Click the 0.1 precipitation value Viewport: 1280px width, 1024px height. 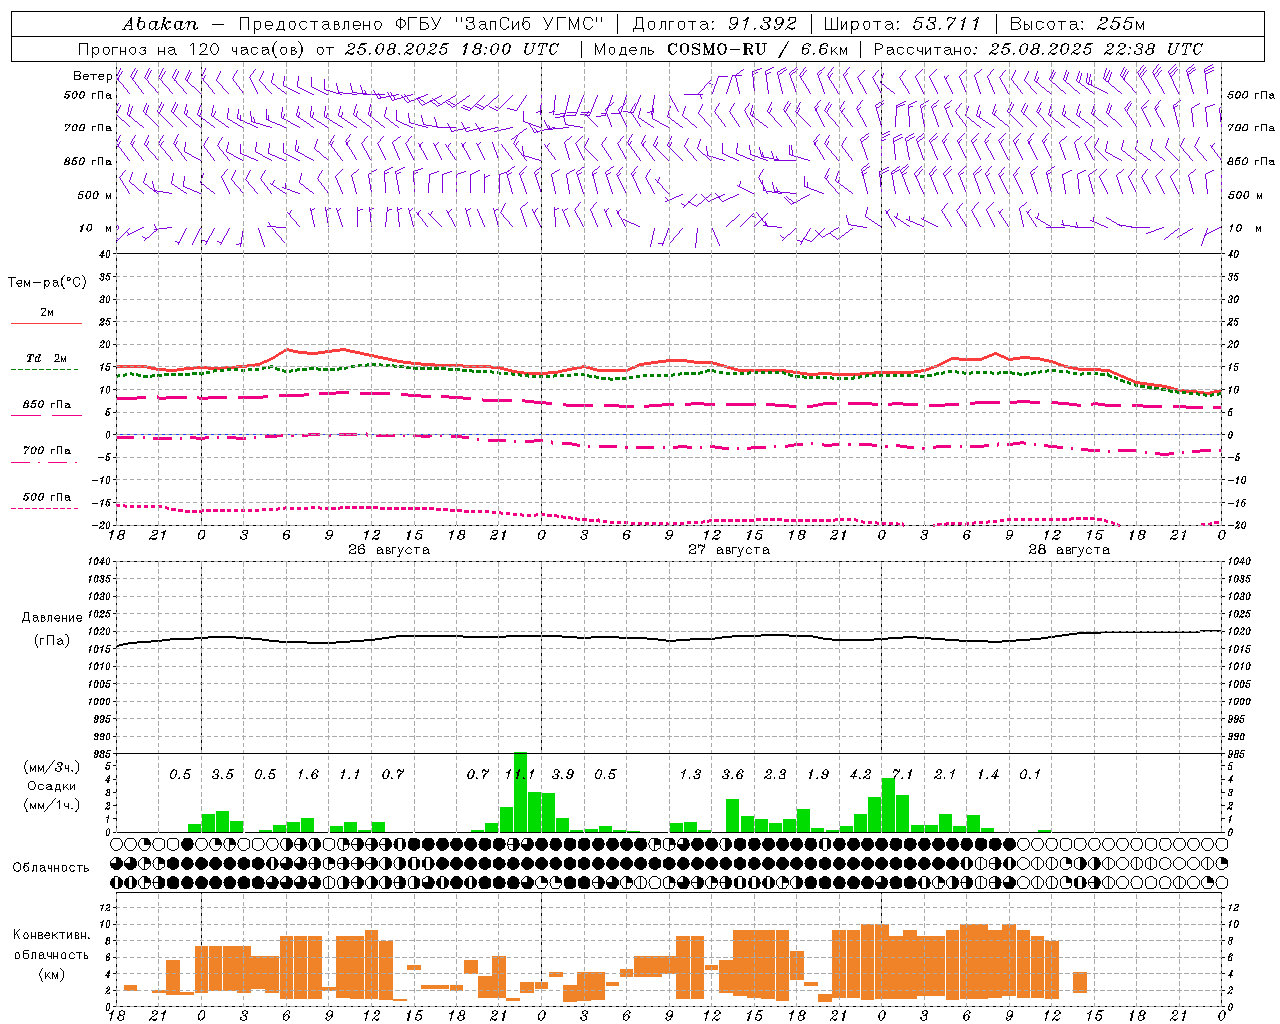tap(1030, 775)
